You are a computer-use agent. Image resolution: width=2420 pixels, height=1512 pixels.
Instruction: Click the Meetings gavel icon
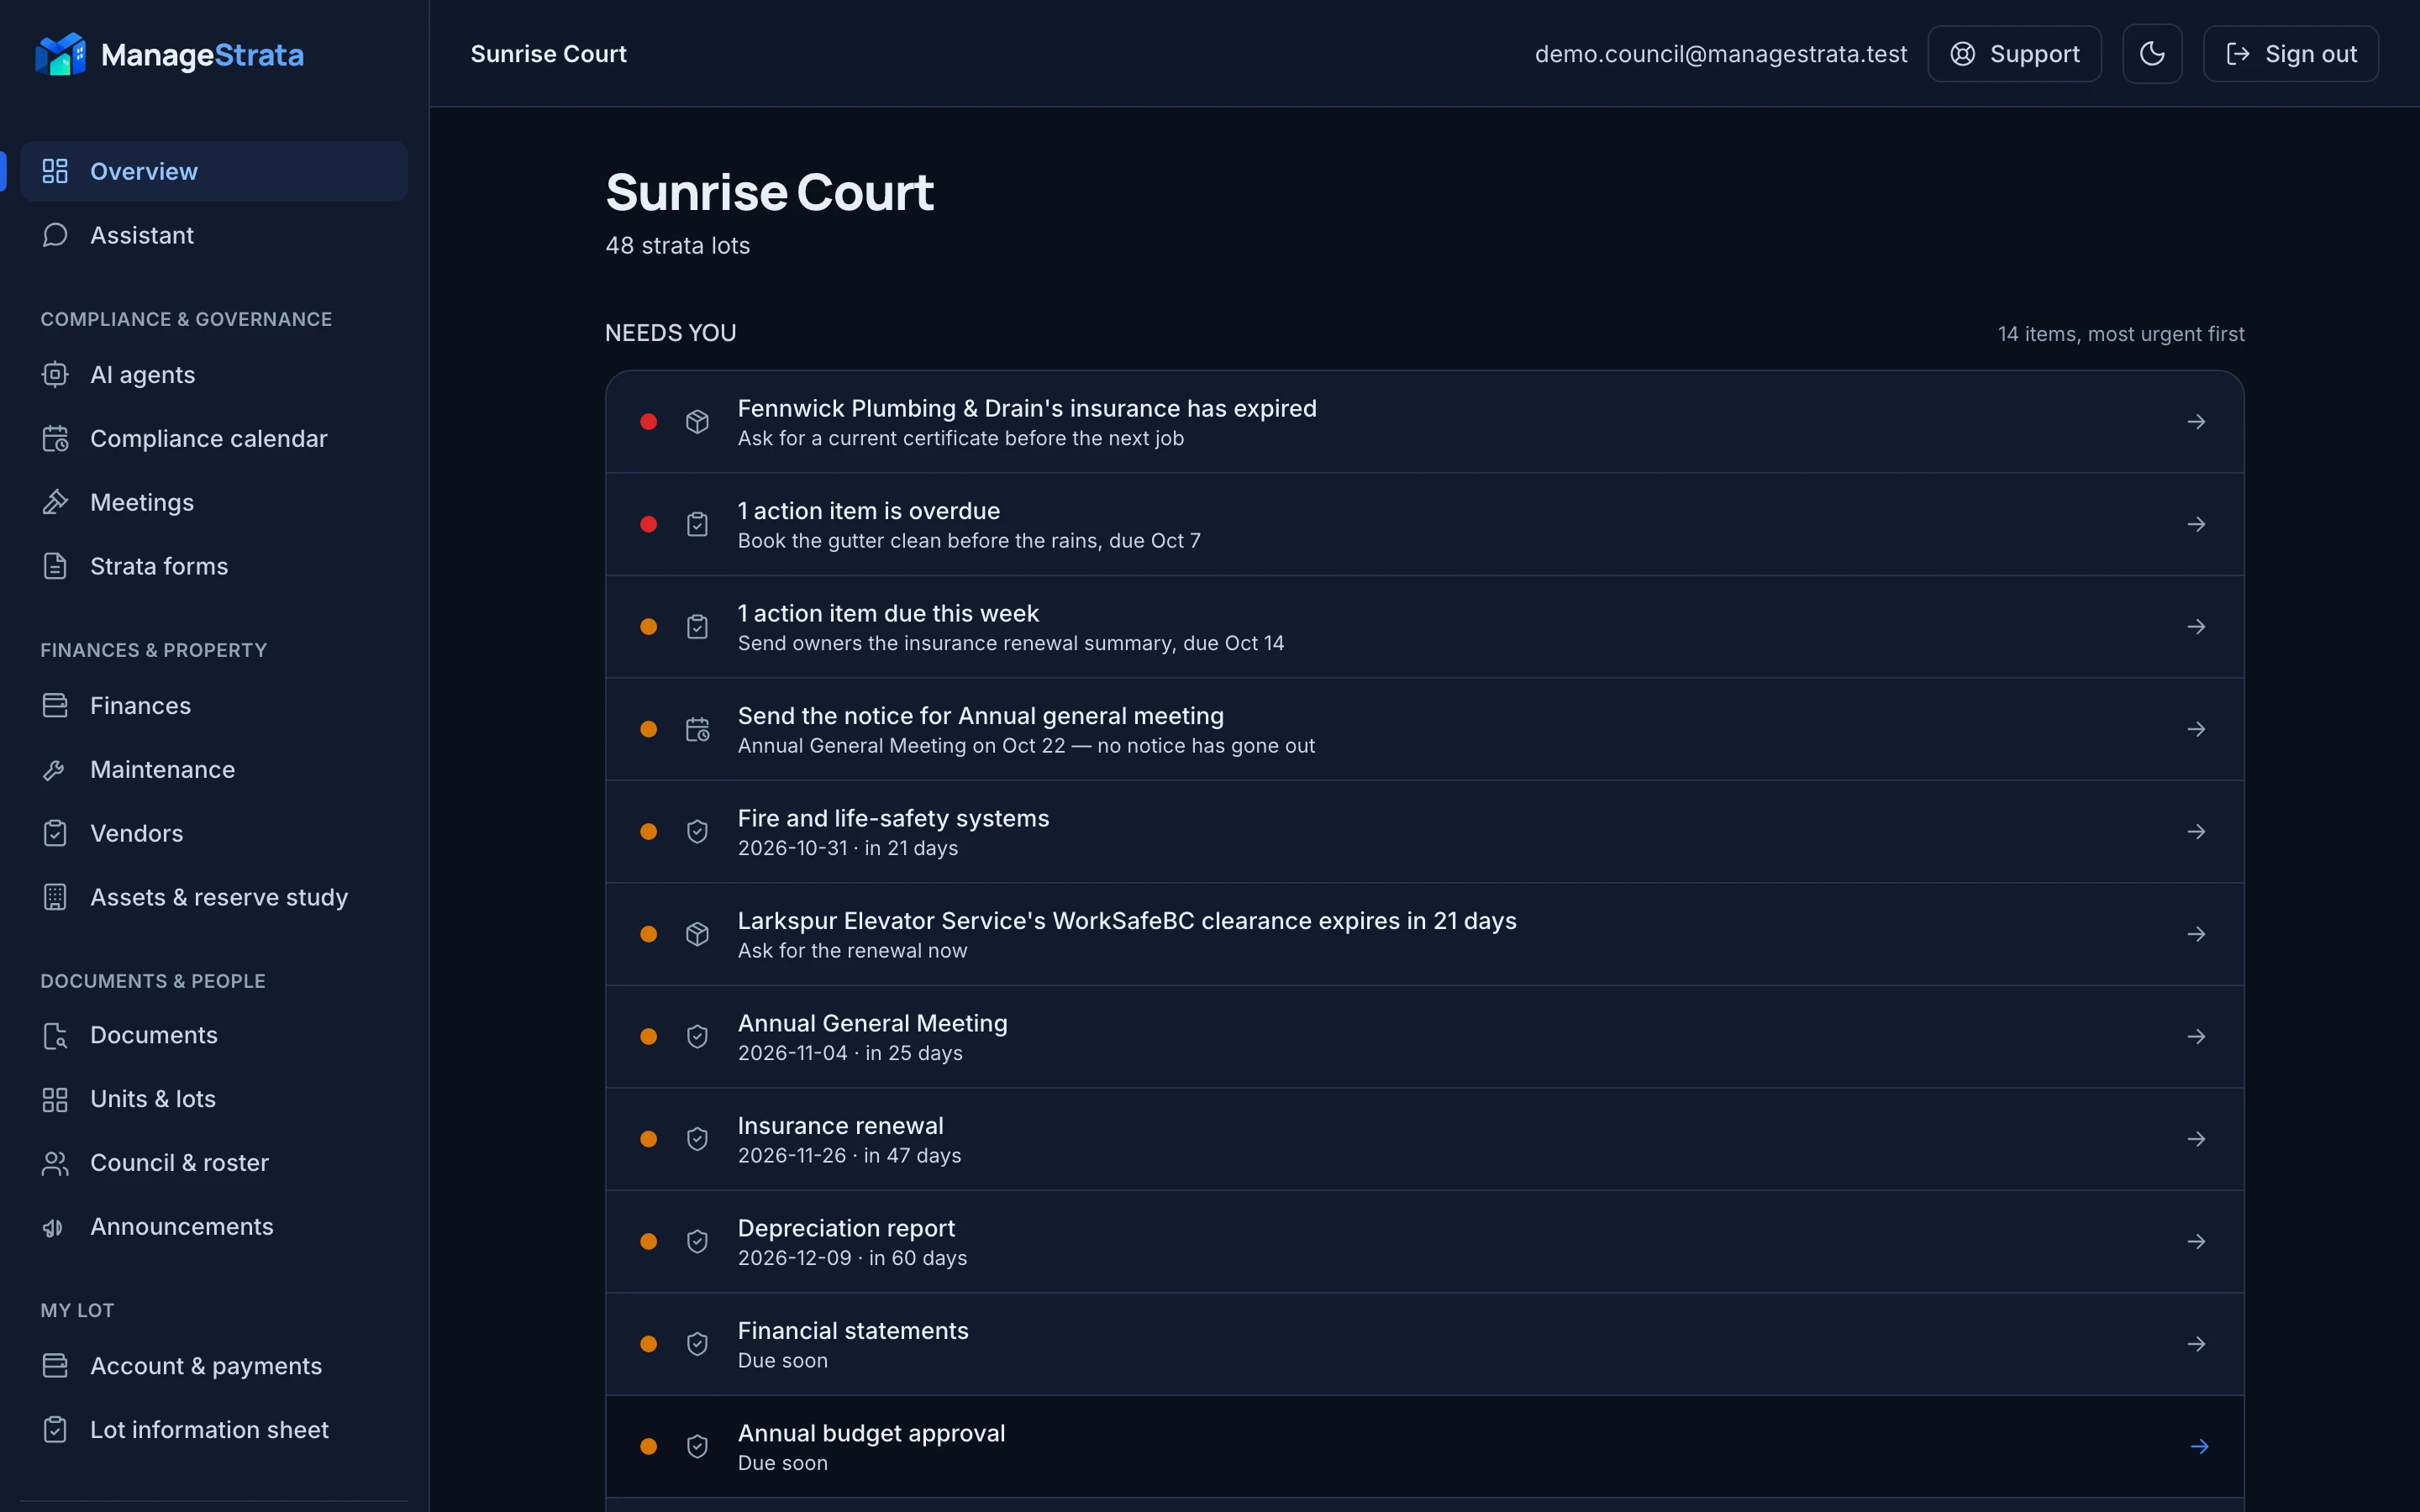click(55, 502)
